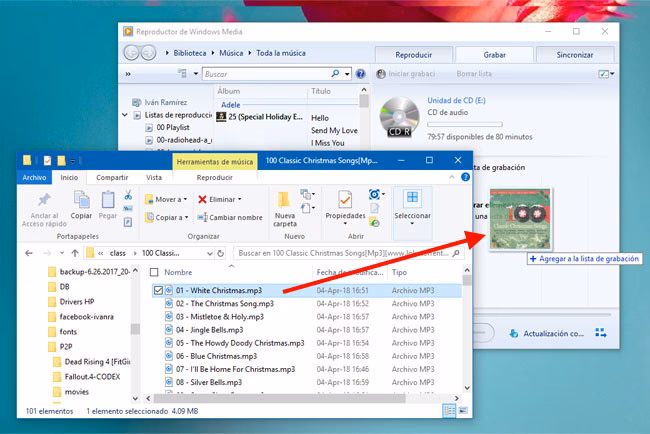650x434 pixels.
Task: Click properties icon in Explorer title bar
Action: point(48,160)
